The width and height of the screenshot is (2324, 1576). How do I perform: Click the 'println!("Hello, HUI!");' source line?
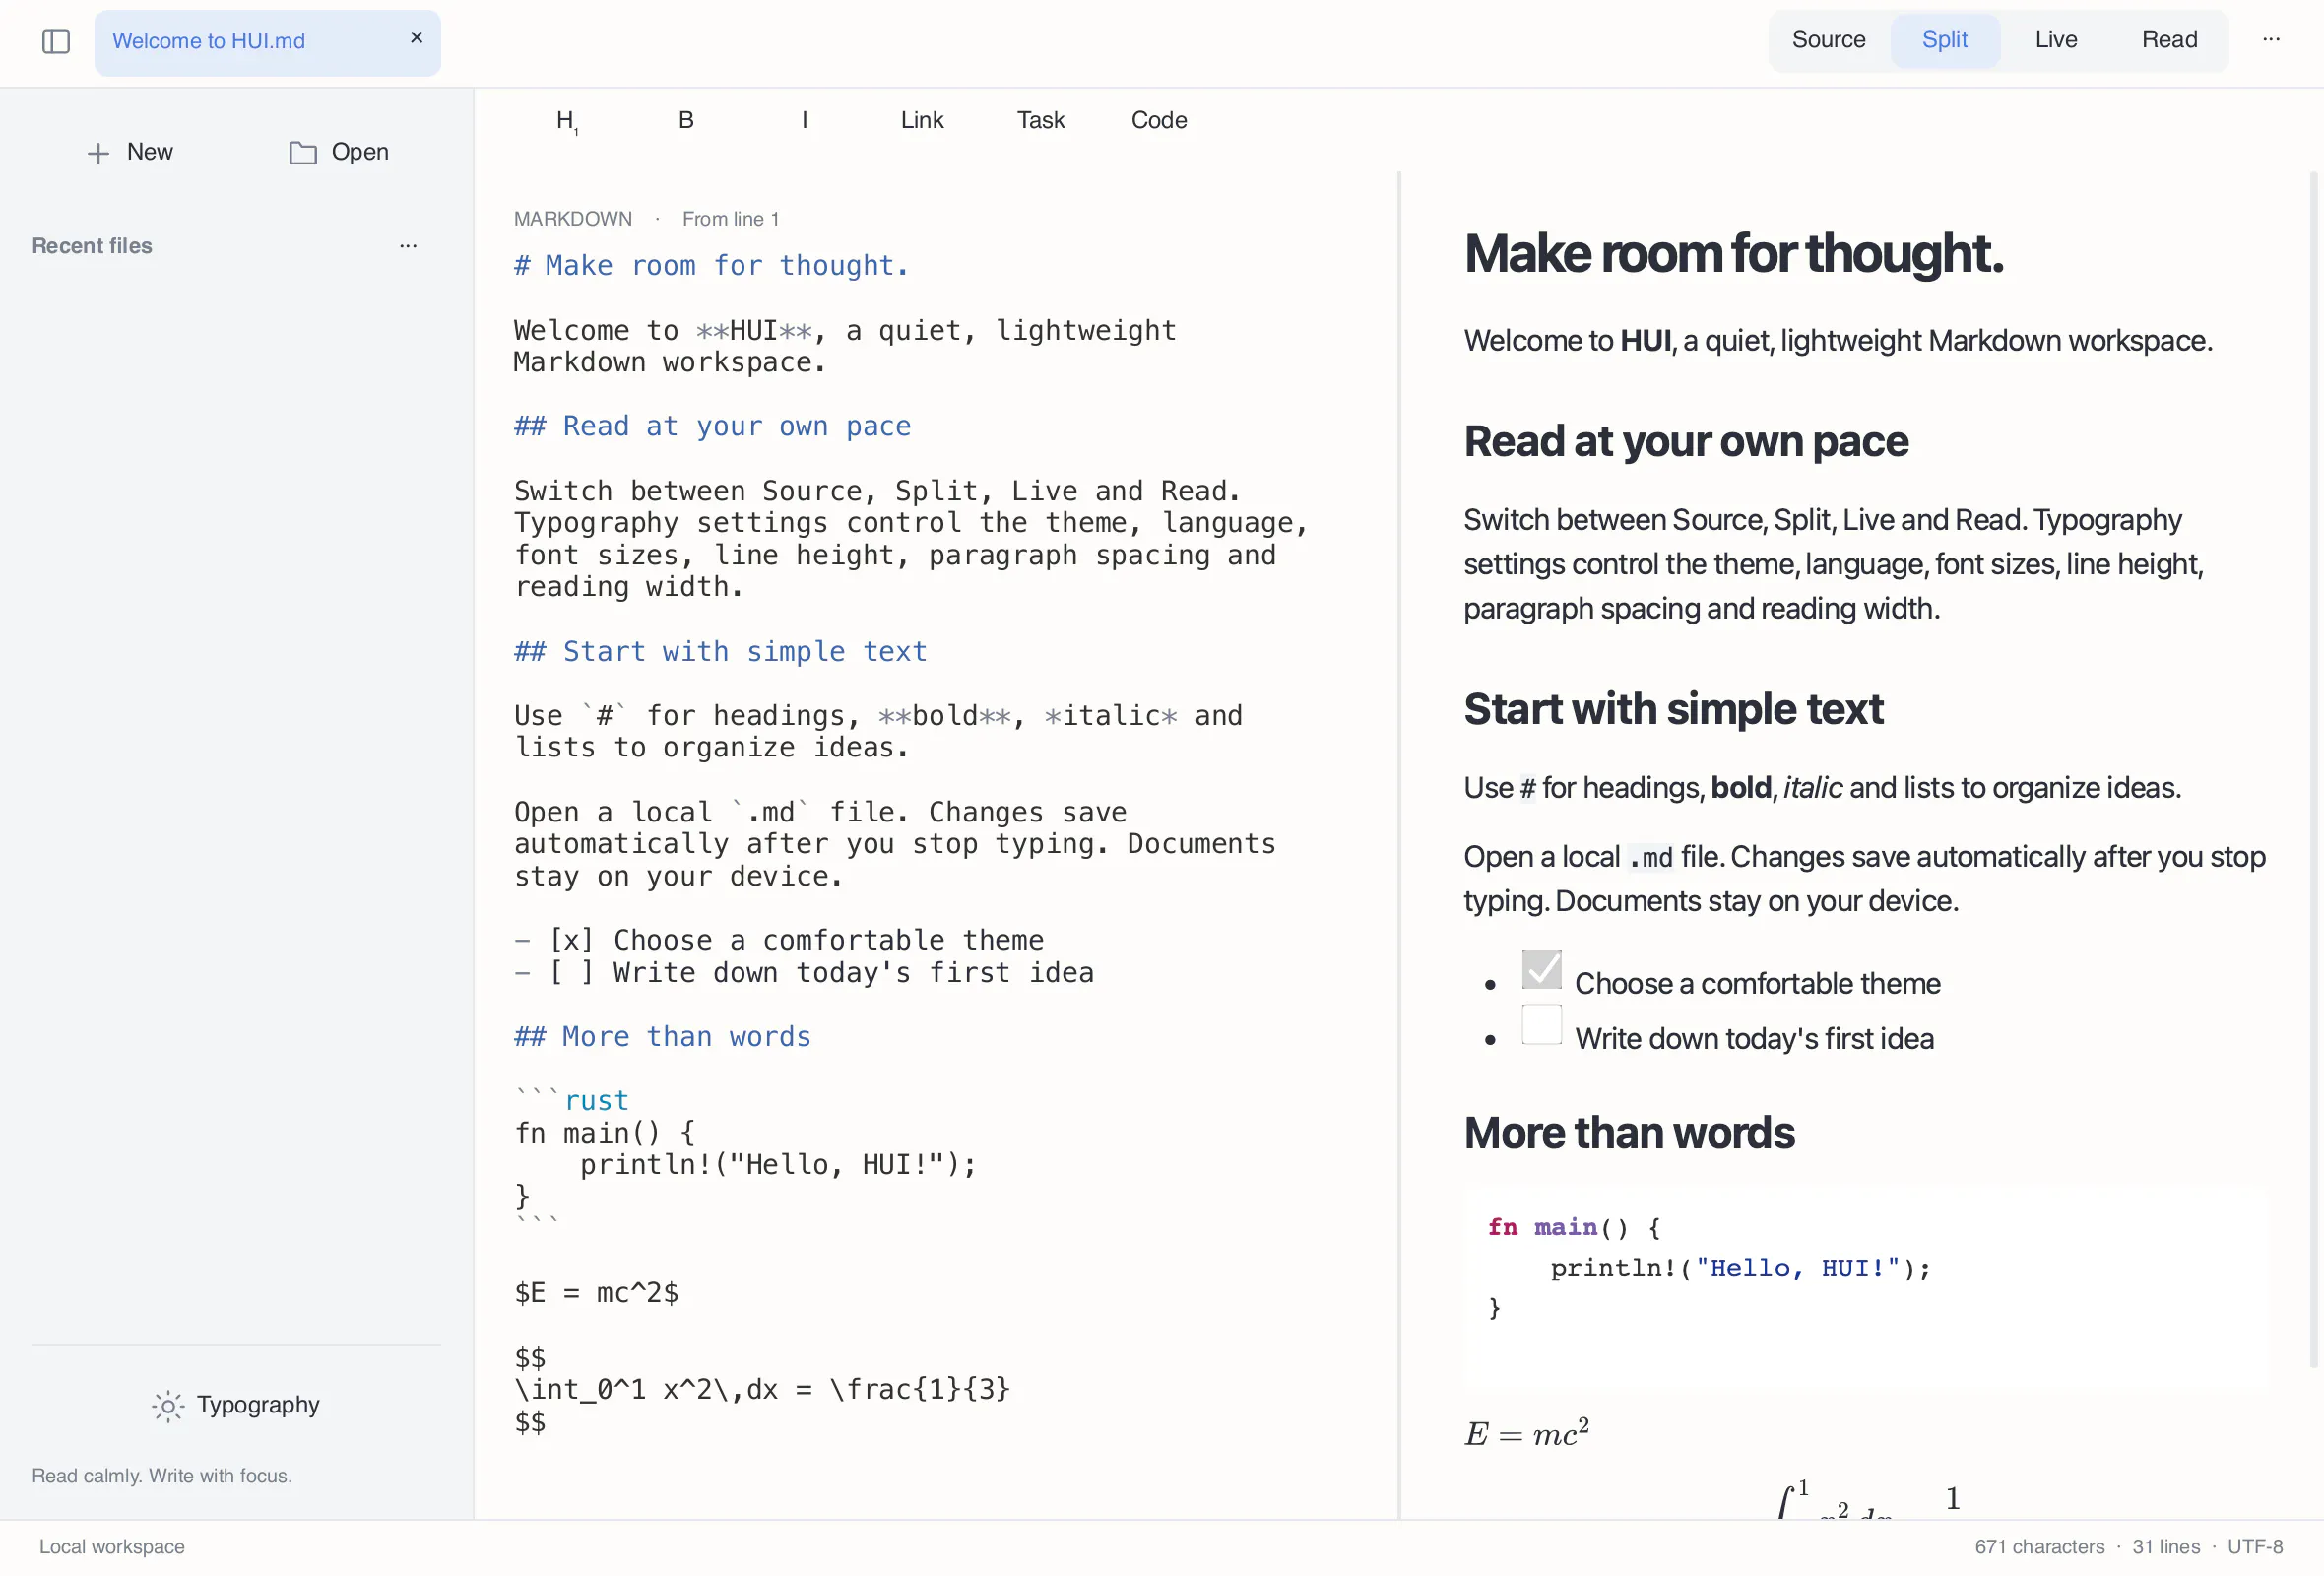[x=778, y=1165]
